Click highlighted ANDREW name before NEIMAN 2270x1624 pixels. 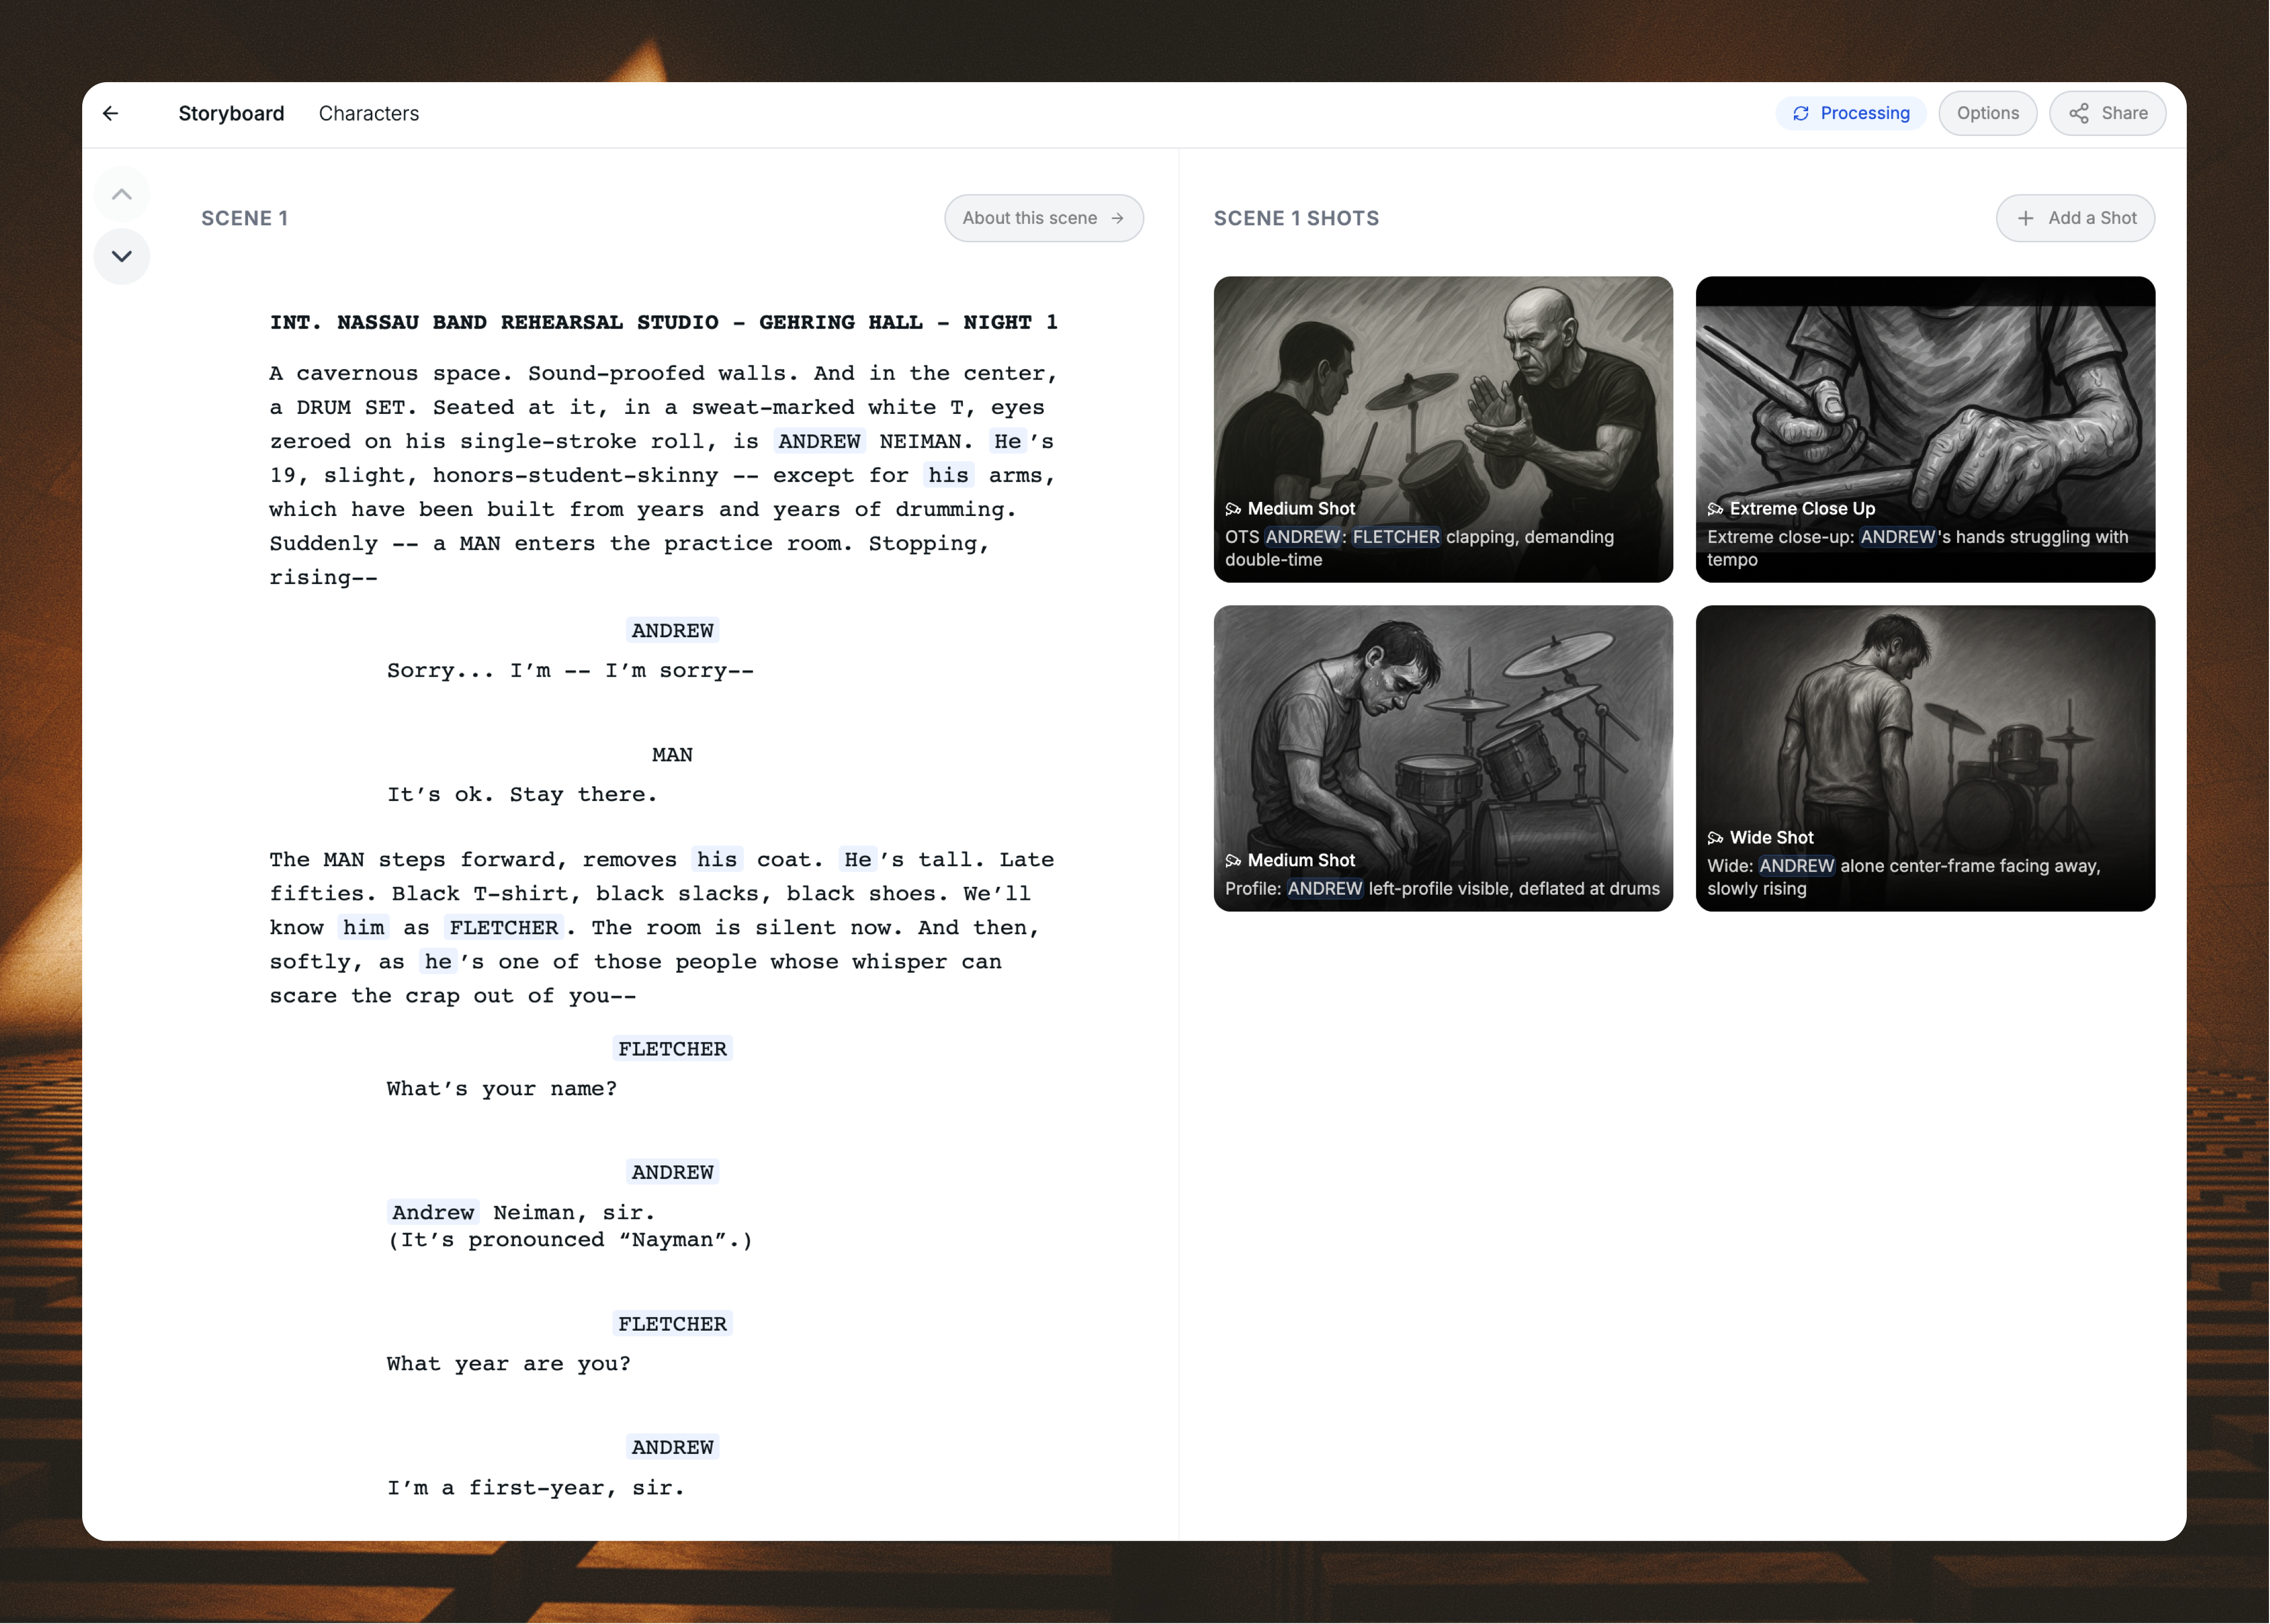(x=819, y=442)
